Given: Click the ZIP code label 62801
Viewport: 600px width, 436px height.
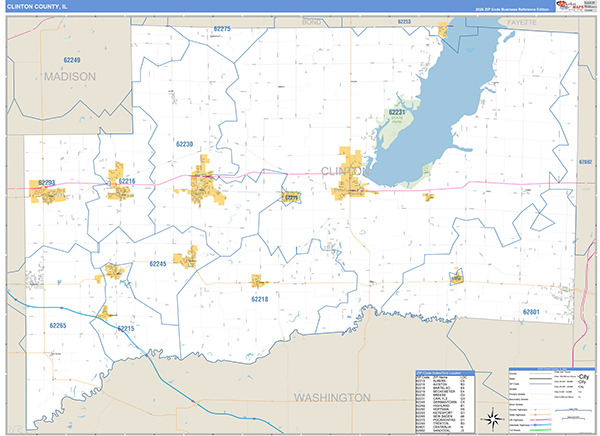Looking at the screenshot, I should coord(531,312).
